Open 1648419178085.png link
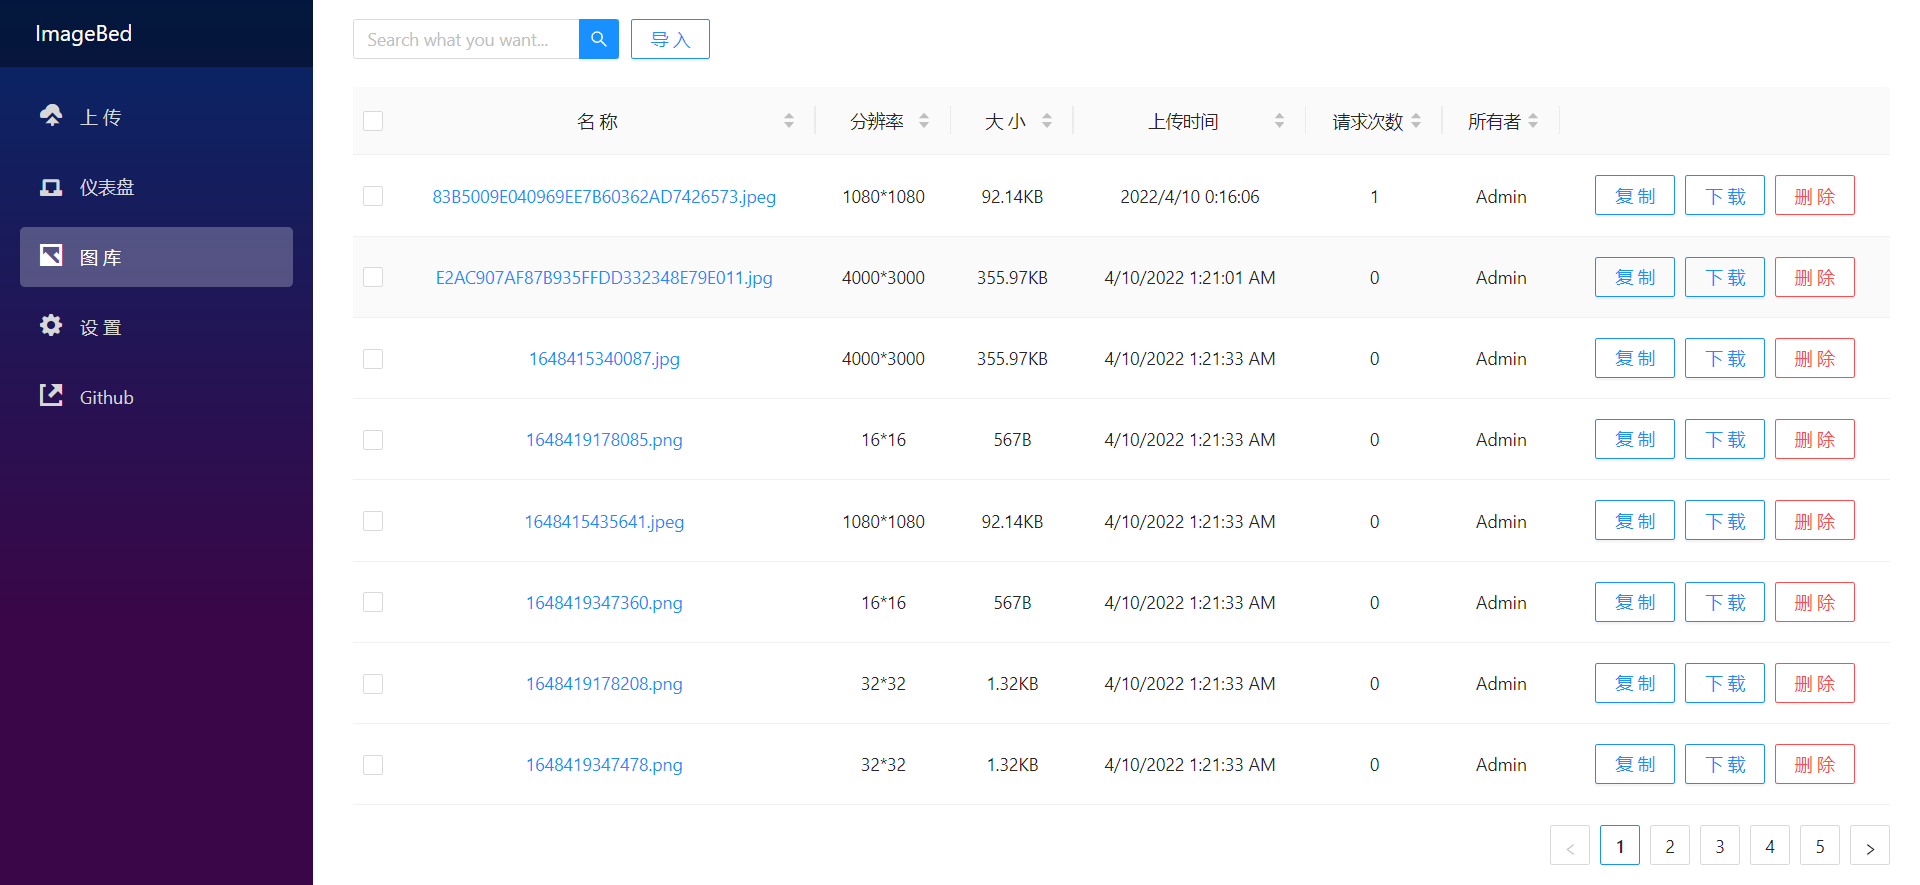This screenshot has width=1920, height=885. coord(604,440)
